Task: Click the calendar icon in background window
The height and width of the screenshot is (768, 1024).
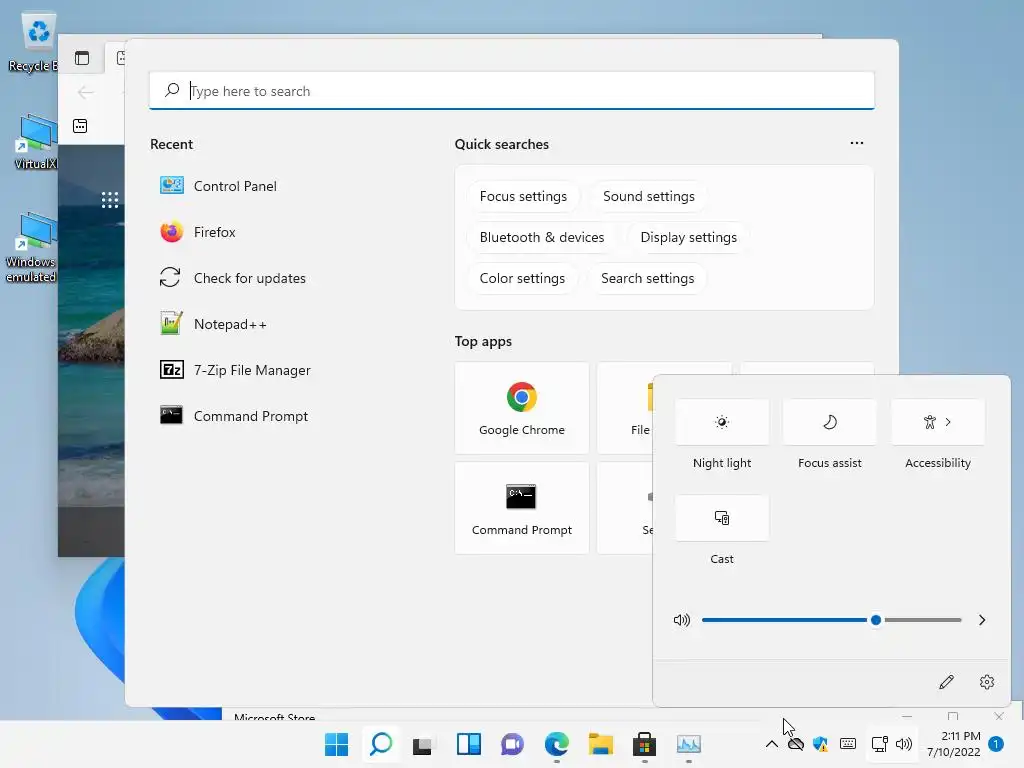Action: click(80, 125)
